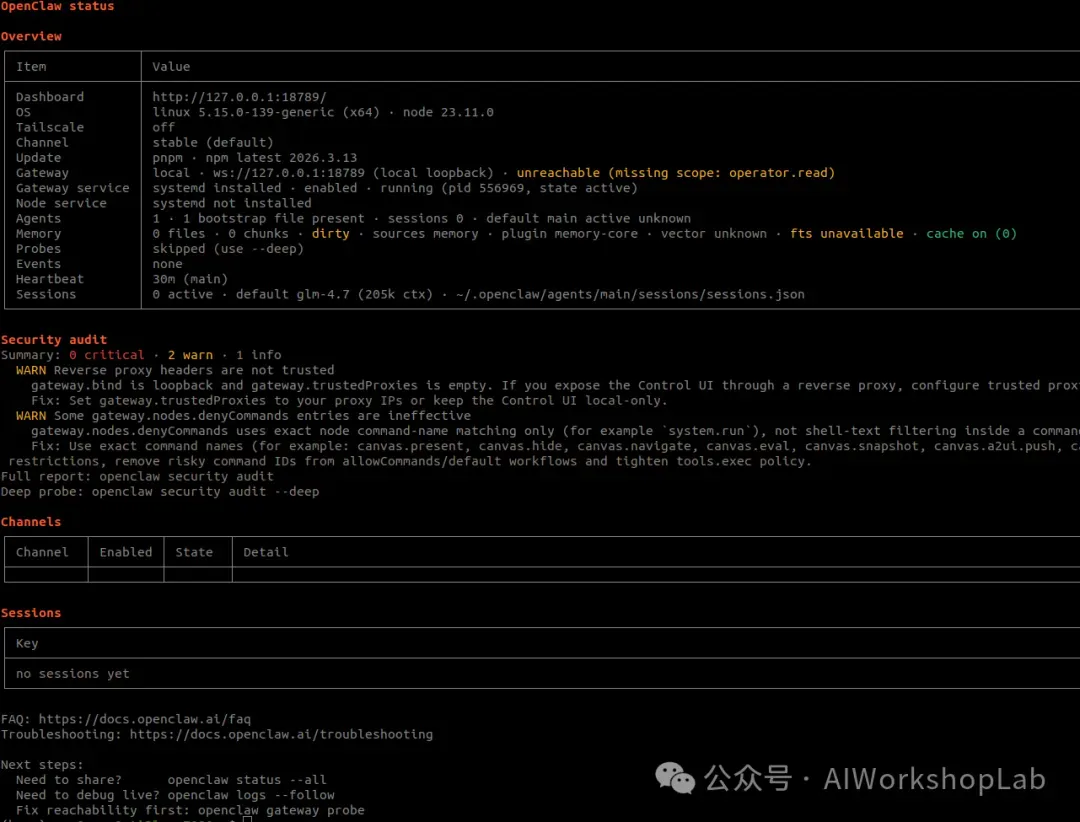The height and width of the screenshot is (822, 1080).
Task: Click 'openclaw status --all' command
Action: tap(247, 779)
